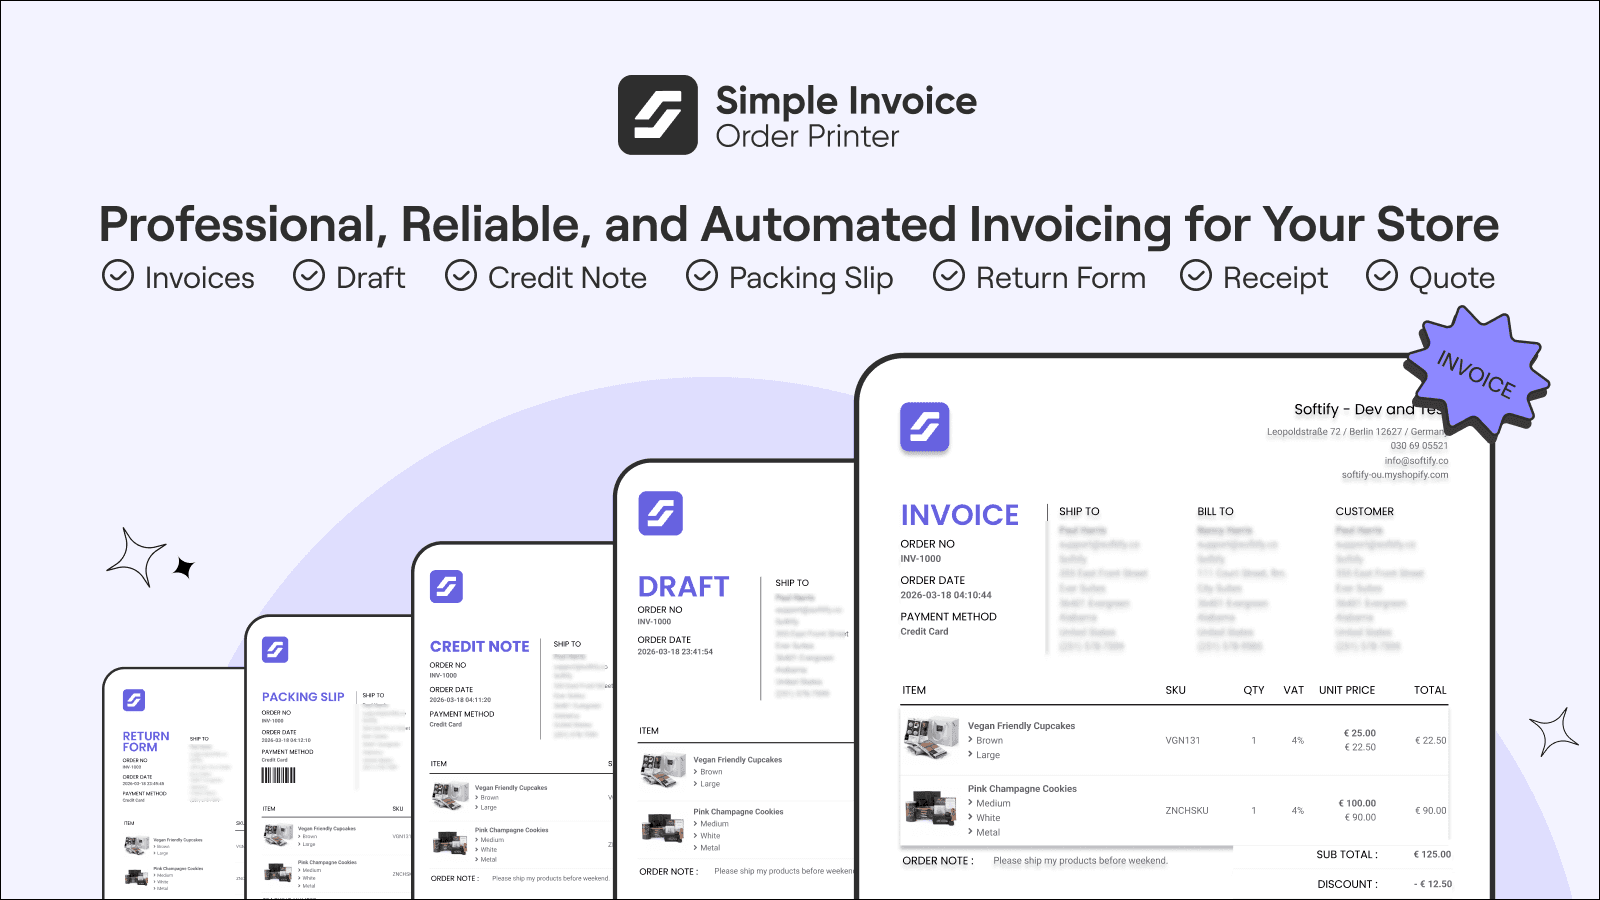Click the phone number '030 69 05521'
Screen dimensions: 1600x900
(x=1419, y=446)
